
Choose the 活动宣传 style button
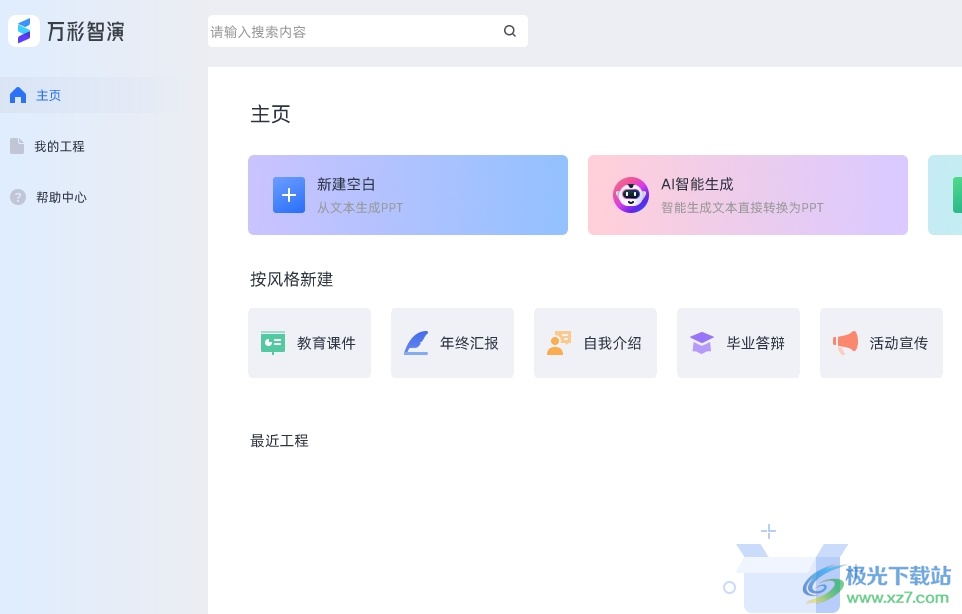coord(881,343)
